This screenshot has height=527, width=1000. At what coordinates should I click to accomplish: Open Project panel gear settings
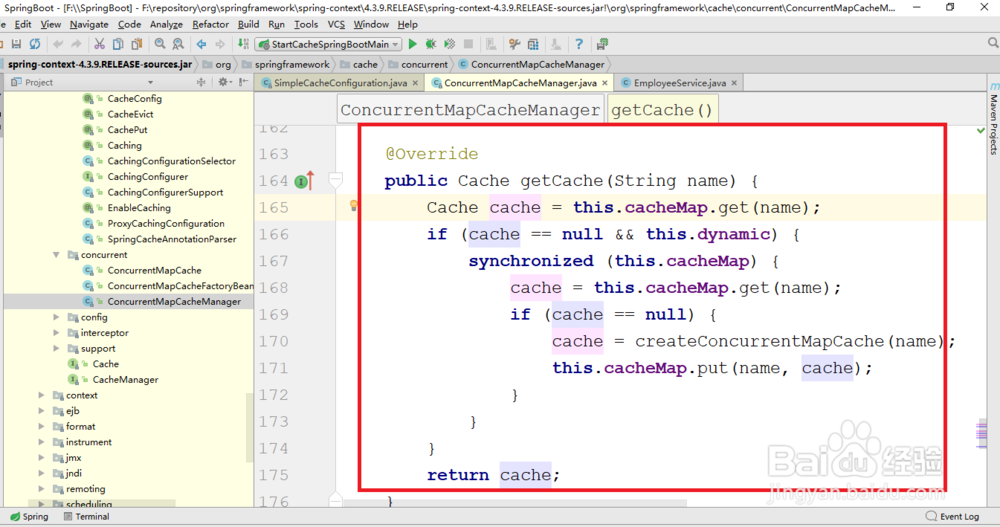coord(223,82)
